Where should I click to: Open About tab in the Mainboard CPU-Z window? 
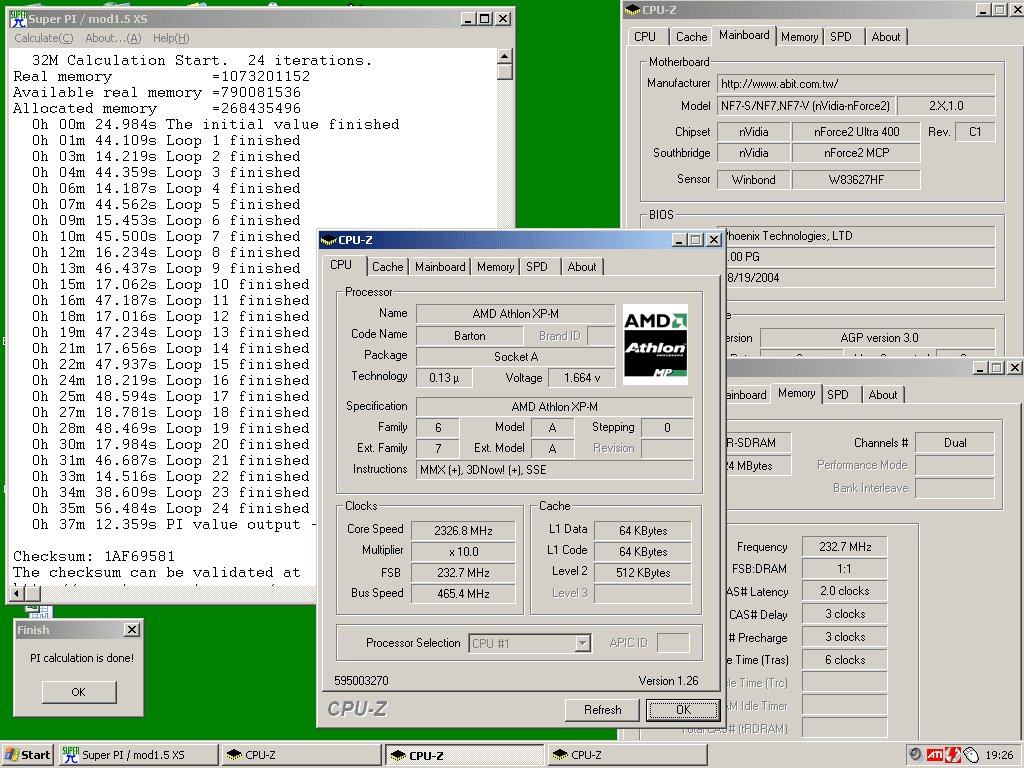point(886,37)
